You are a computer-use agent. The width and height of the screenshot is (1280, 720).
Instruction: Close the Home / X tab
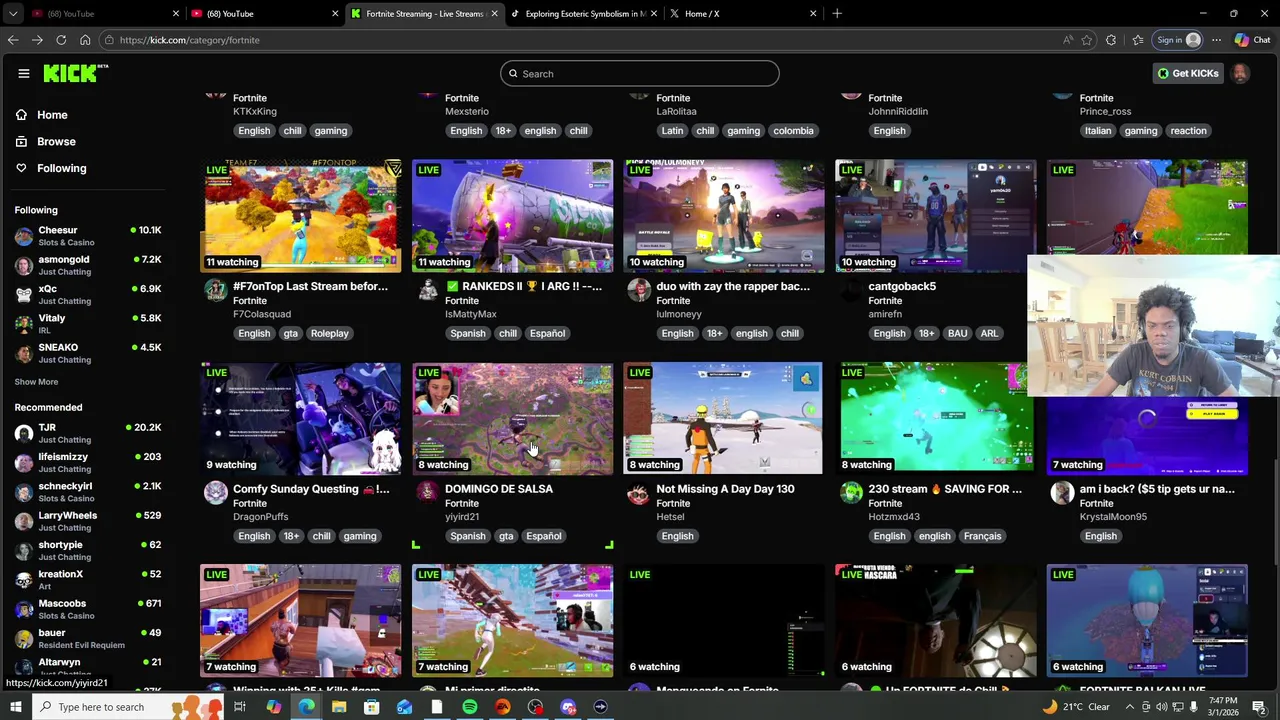813,14
